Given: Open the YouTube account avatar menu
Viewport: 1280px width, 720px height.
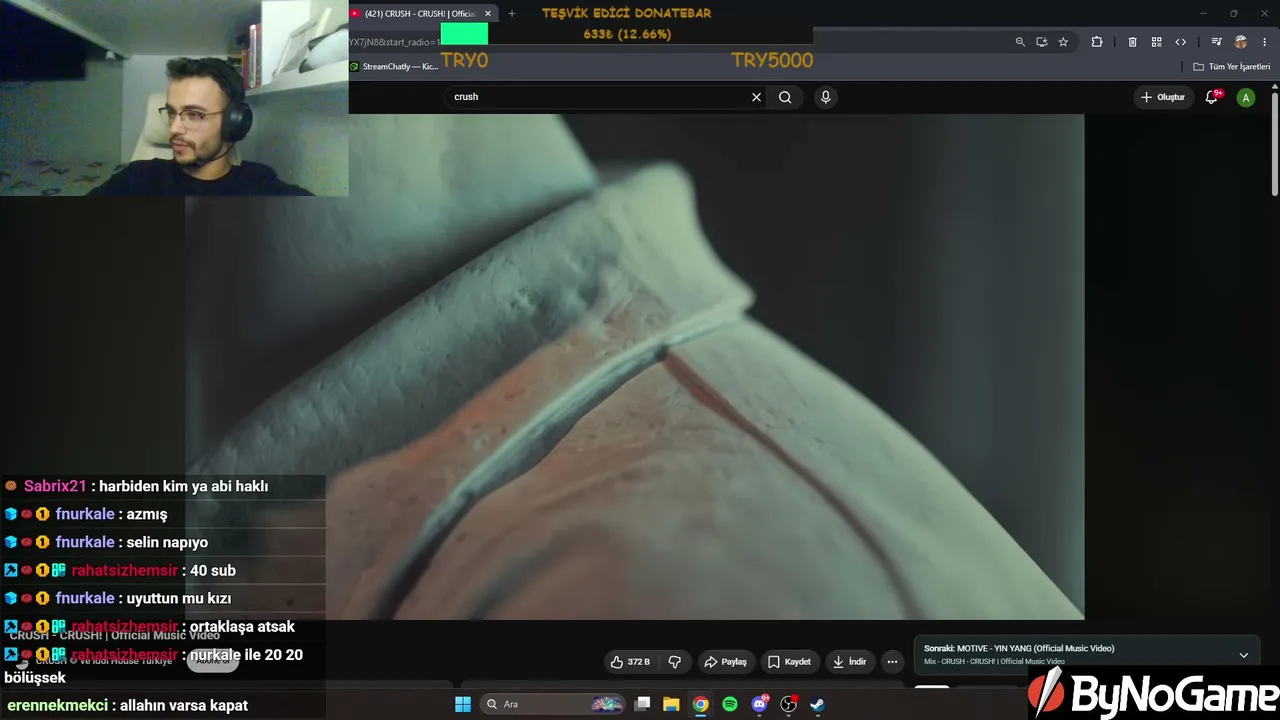Looking at the screenshot, I should 1245,97.
